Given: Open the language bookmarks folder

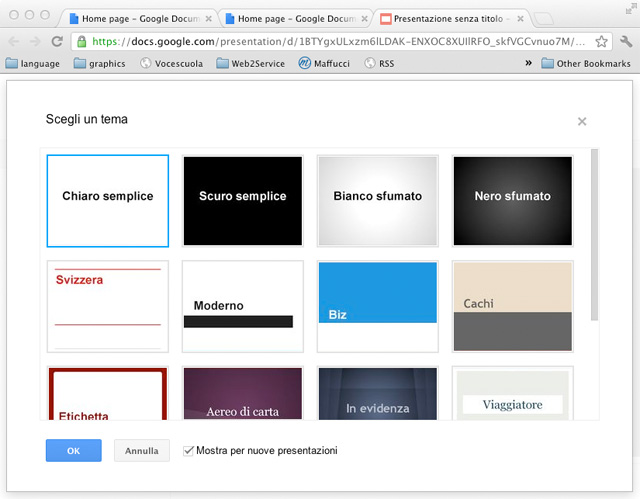Looking at the screenshot, I should click(33, 63).
